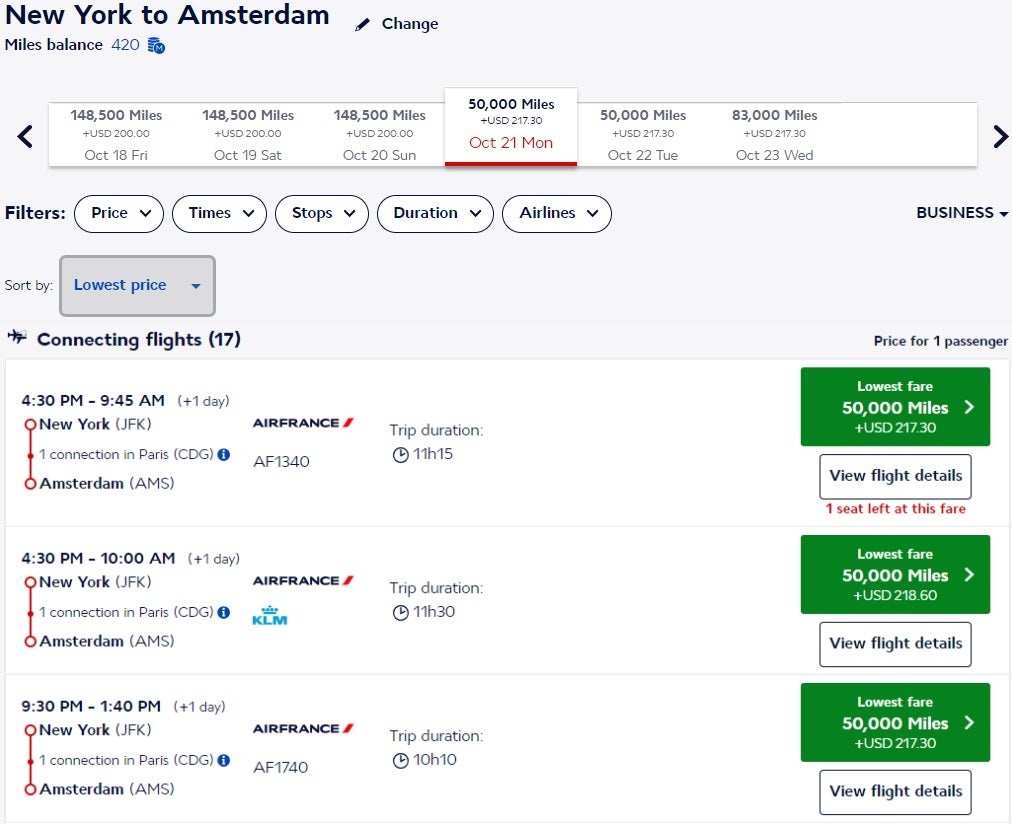Show later dates with right arrow
The height and width of the screenshot is (824, 1012).
(x=999, y=136)
